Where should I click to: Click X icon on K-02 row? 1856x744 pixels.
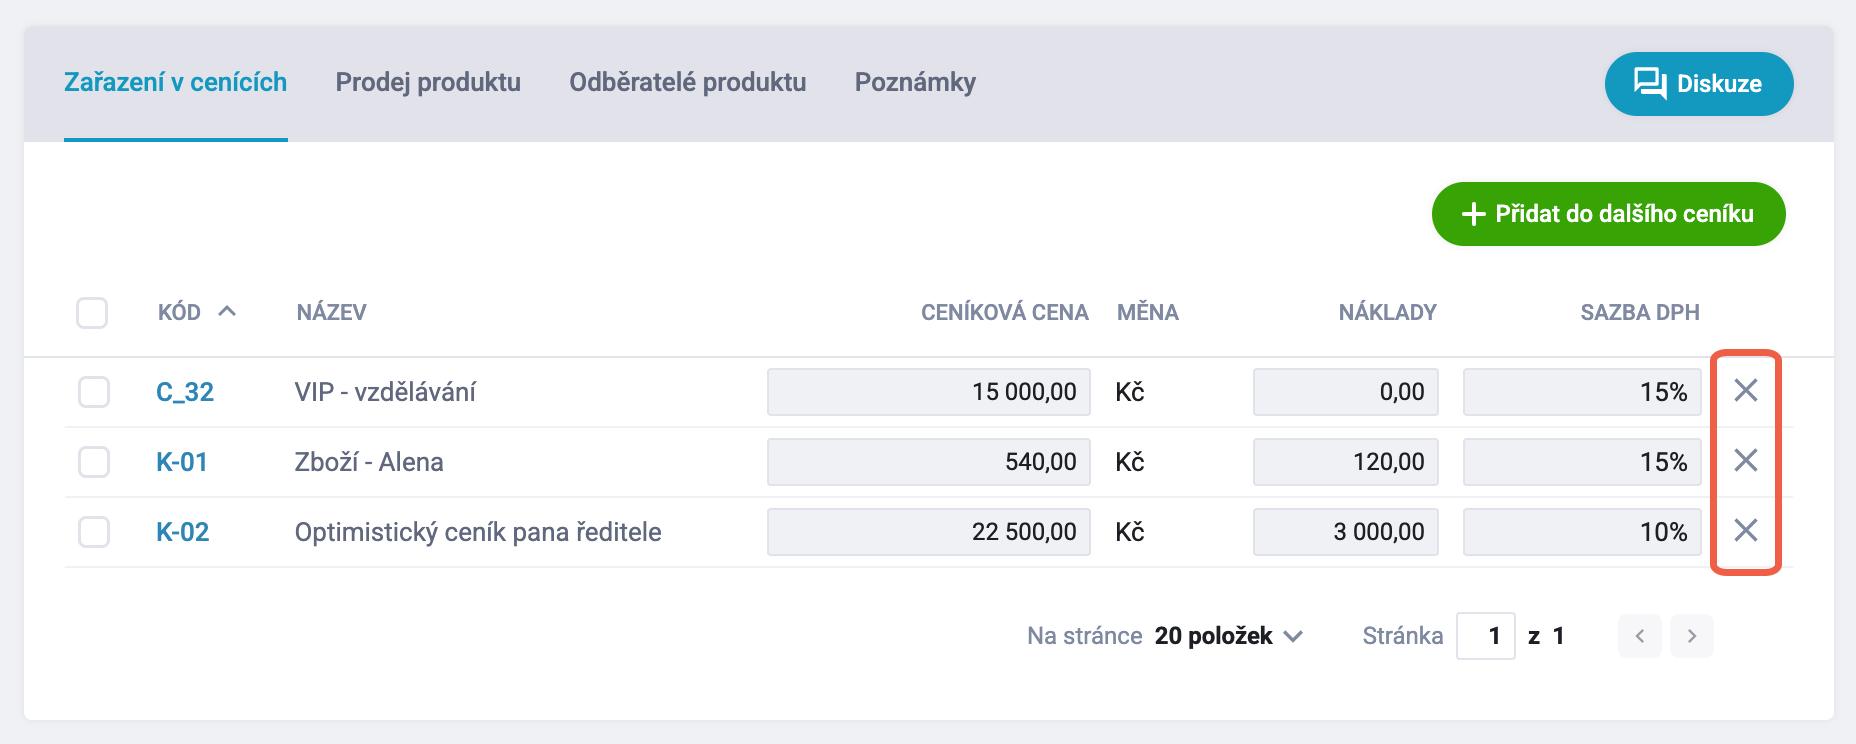1745,531
